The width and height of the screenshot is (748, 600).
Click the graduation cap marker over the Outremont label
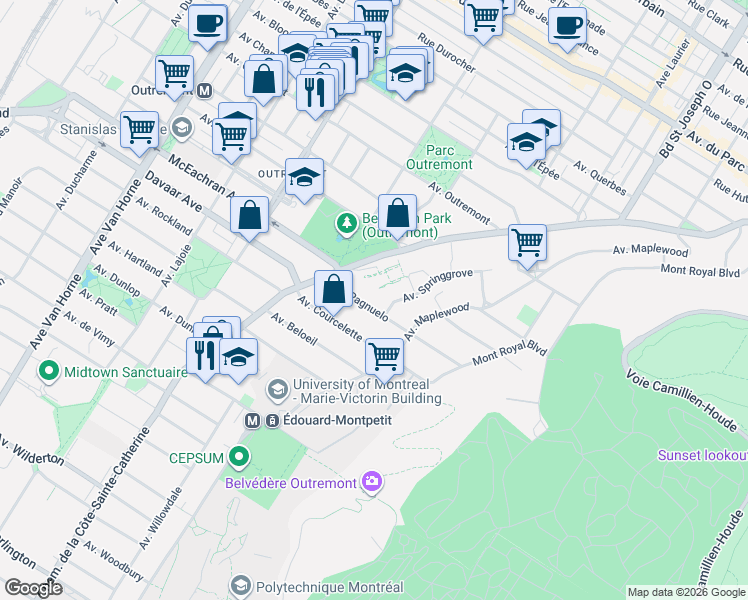[x=304, y=180]
